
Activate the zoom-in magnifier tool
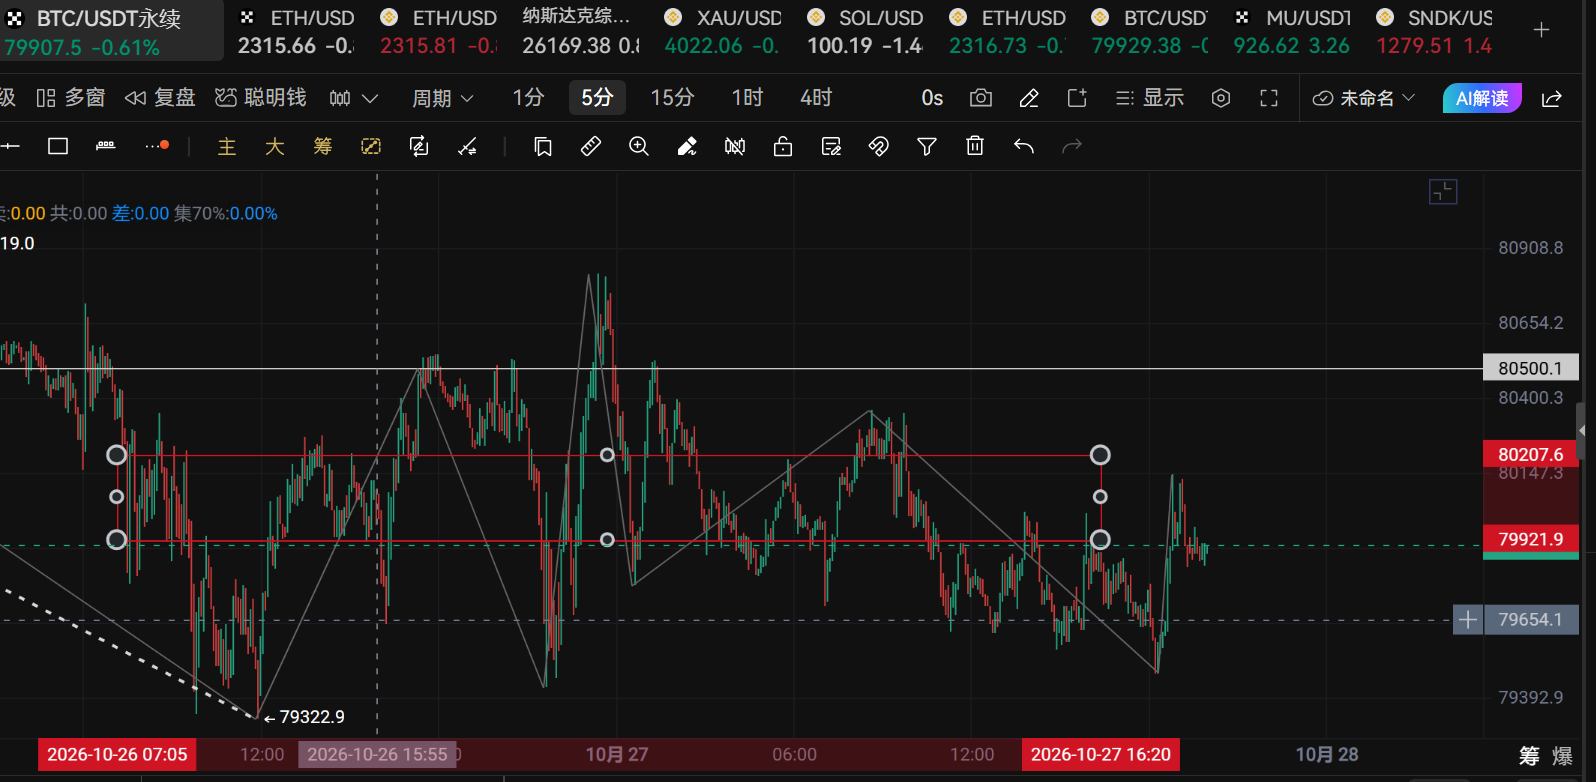pos(639,146)
